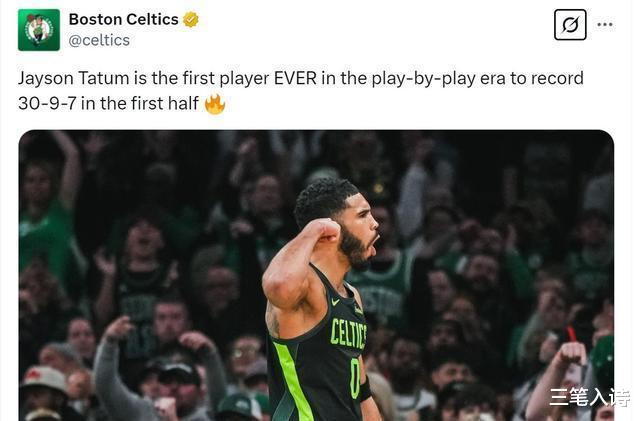Open the @celtics handle link
The width and height of the screenshot is (640, 421).
click(x=99, y=40)
